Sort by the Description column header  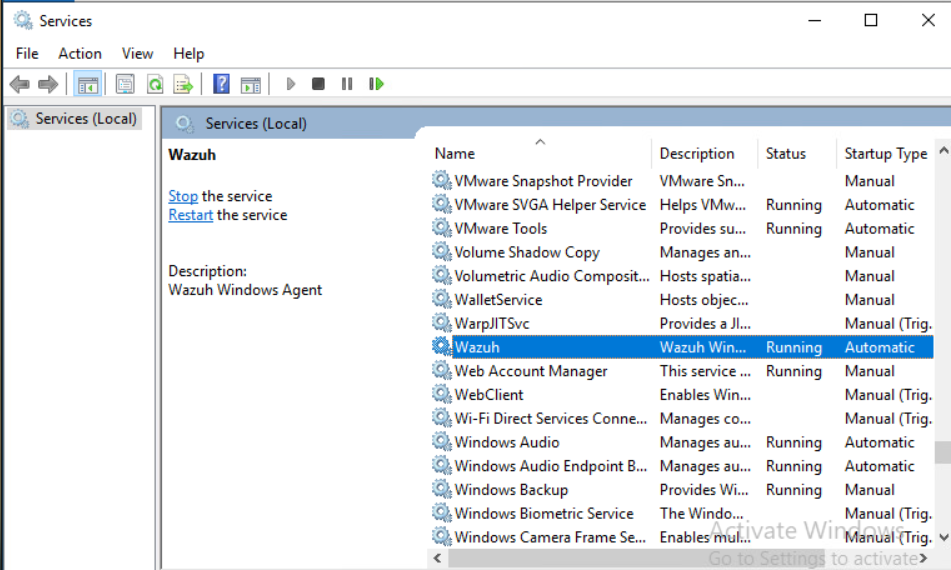pyautogui.click(x=705, y=153)
